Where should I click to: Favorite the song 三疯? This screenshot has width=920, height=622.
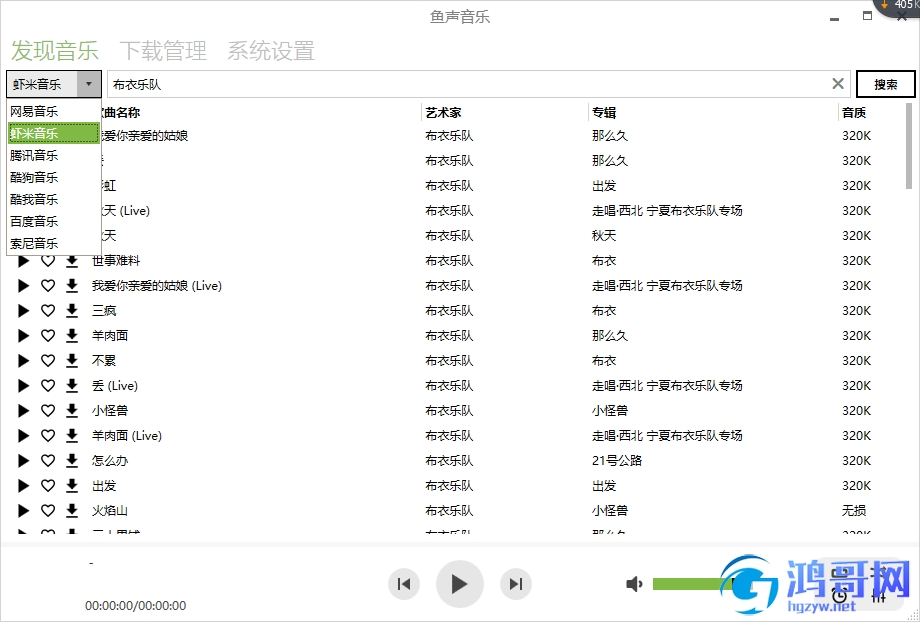[48, 311]
